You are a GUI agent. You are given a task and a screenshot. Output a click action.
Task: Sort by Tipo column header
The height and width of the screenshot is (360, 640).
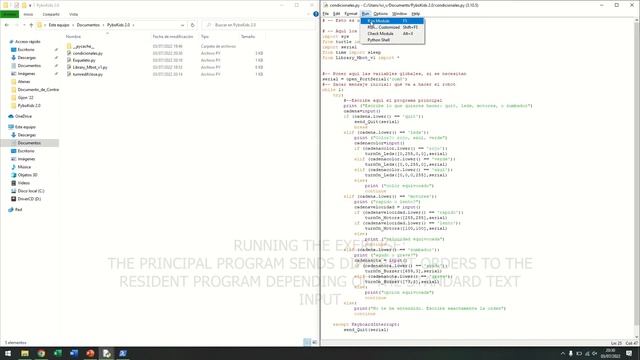tap(205, 37)
